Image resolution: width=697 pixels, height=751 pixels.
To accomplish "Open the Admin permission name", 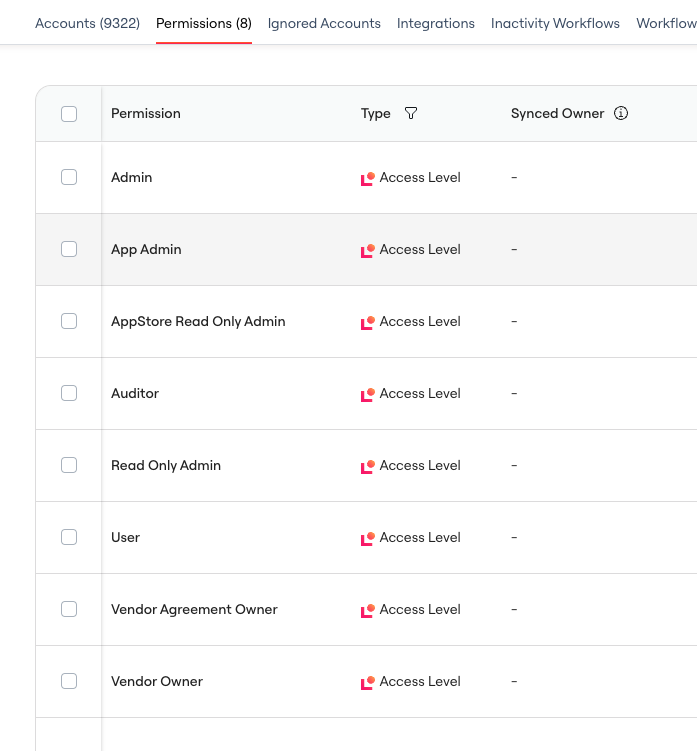I will pos(132,177).
